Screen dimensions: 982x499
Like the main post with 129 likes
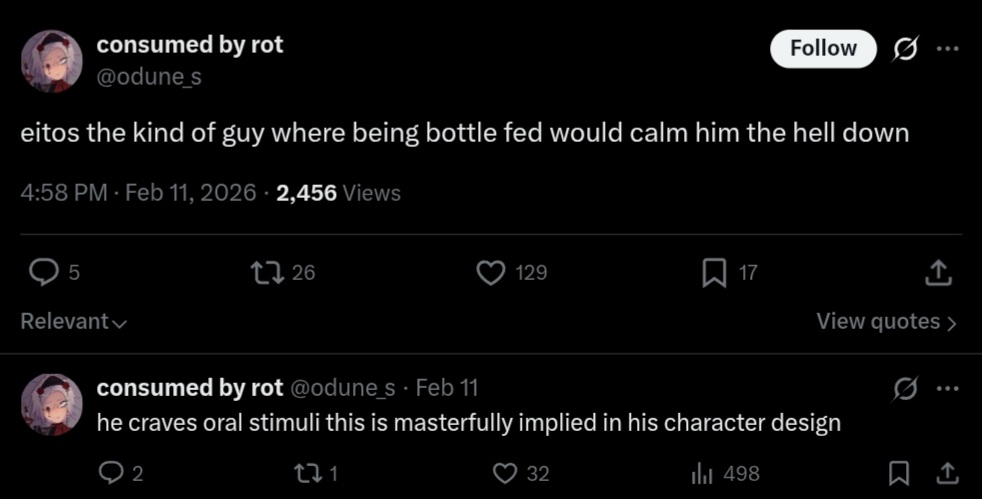pos(490,272)
